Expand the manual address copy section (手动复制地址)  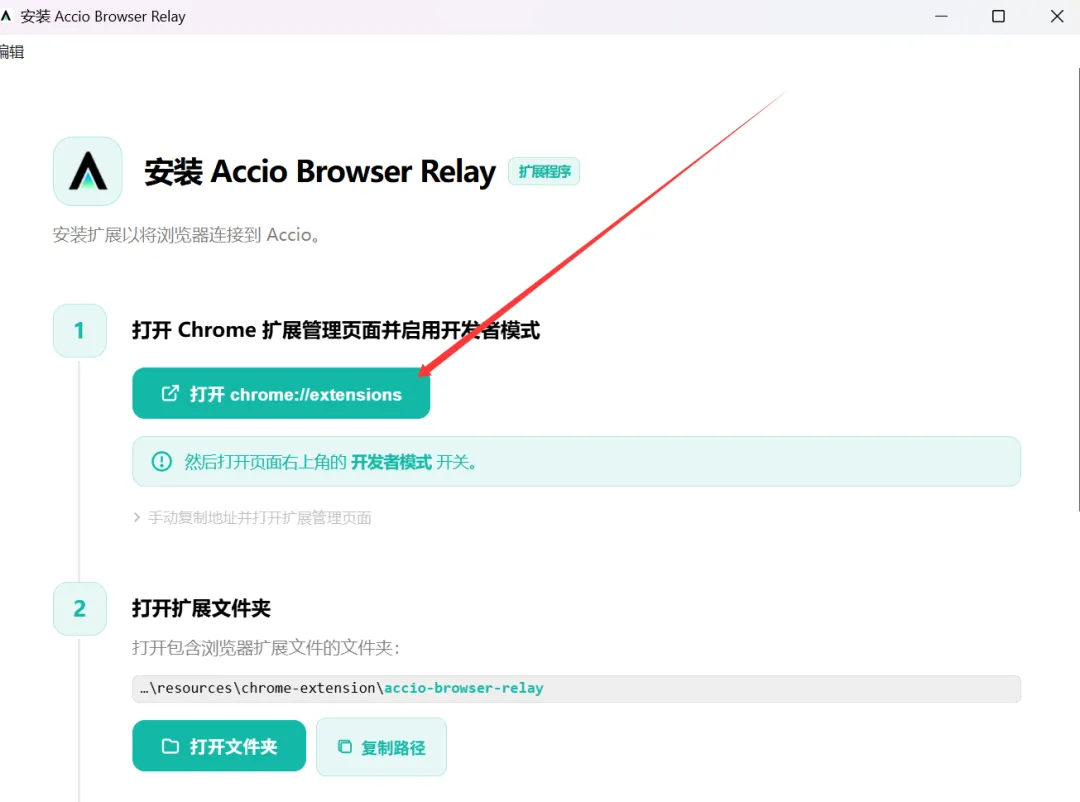point(252,517)
